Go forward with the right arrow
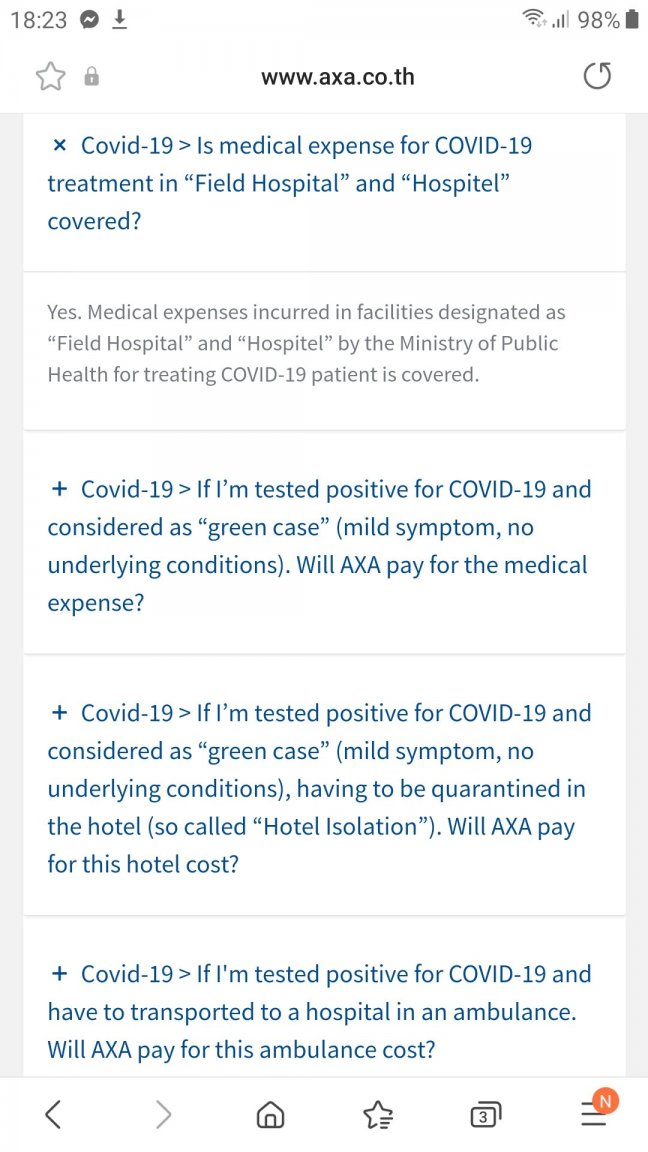648x1152 pixels. pos(163,1116)
